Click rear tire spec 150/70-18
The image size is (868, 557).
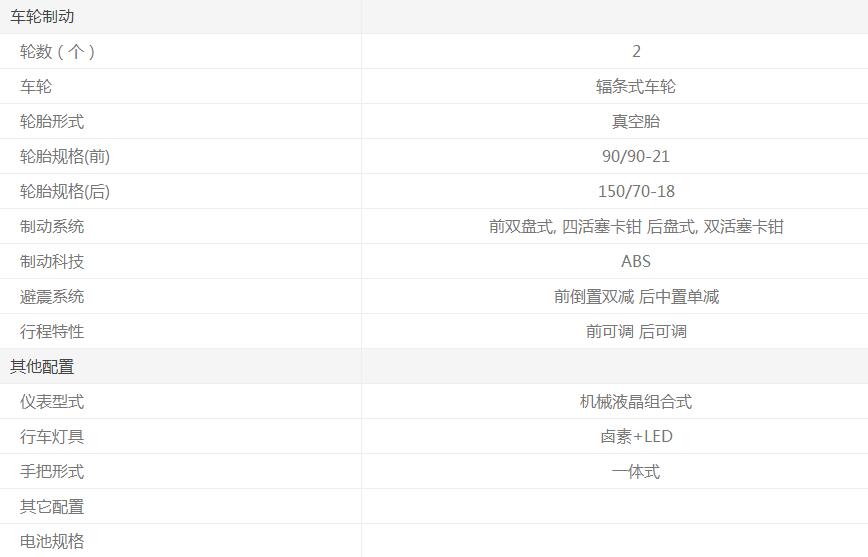coord(635,192)
